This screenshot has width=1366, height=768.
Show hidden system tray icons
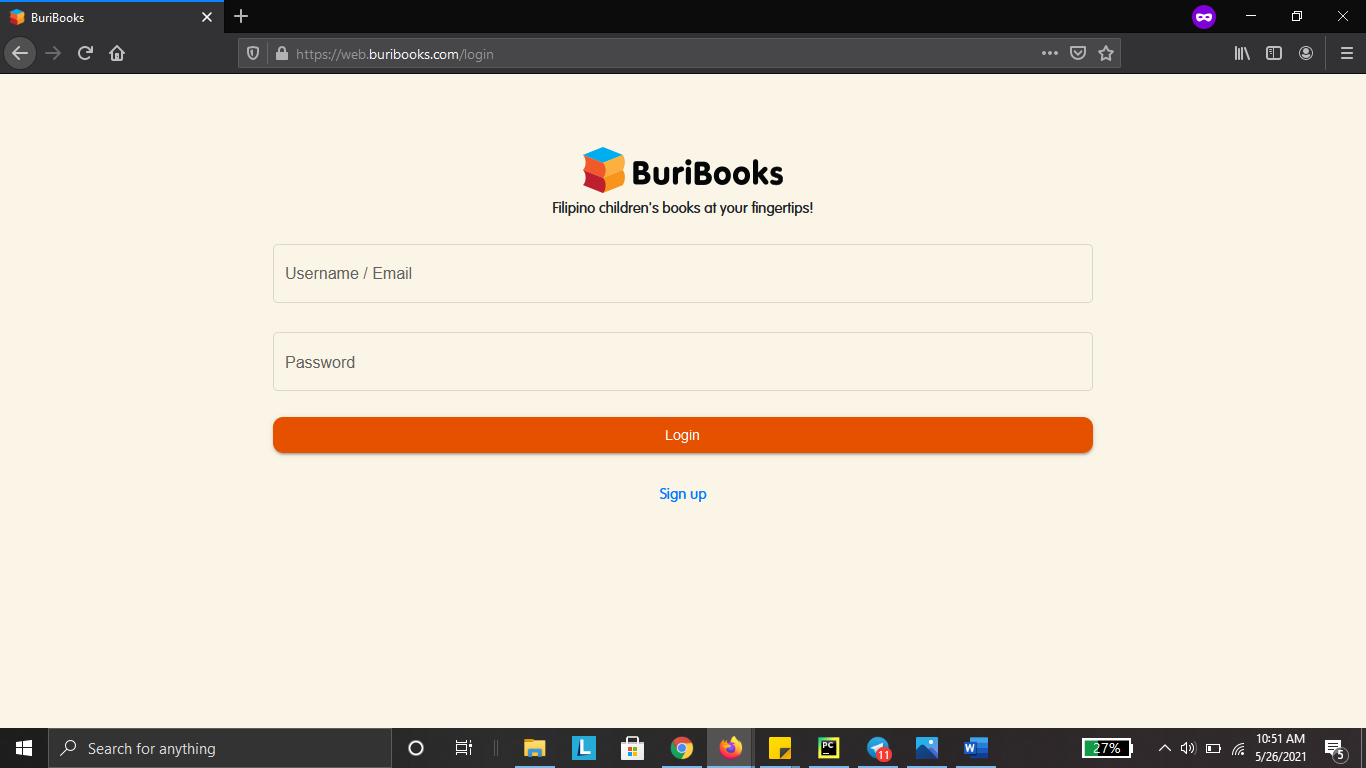point(1164,748)
